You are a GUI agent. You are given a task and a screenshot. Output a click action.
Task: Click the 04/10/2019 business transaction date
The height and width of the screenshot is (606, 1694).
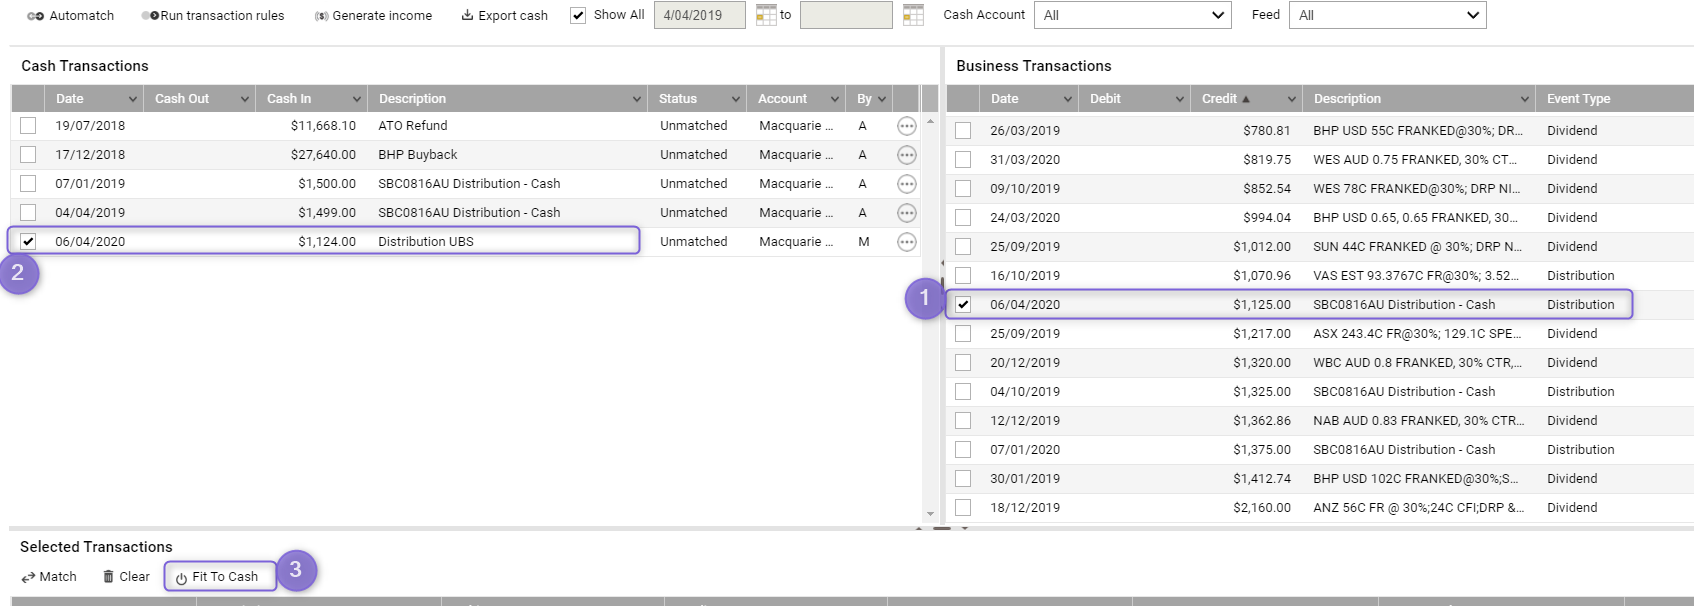1025,392
